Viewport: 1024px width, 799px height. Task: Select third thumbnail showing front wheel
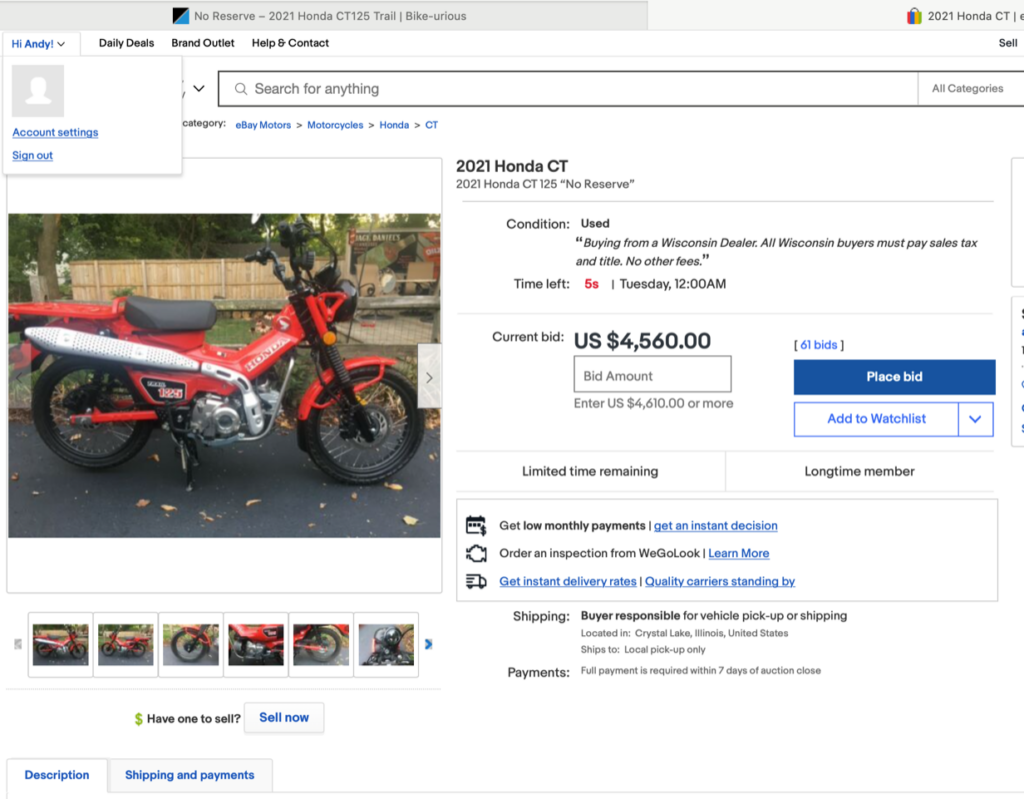click(x=191, y=645)
